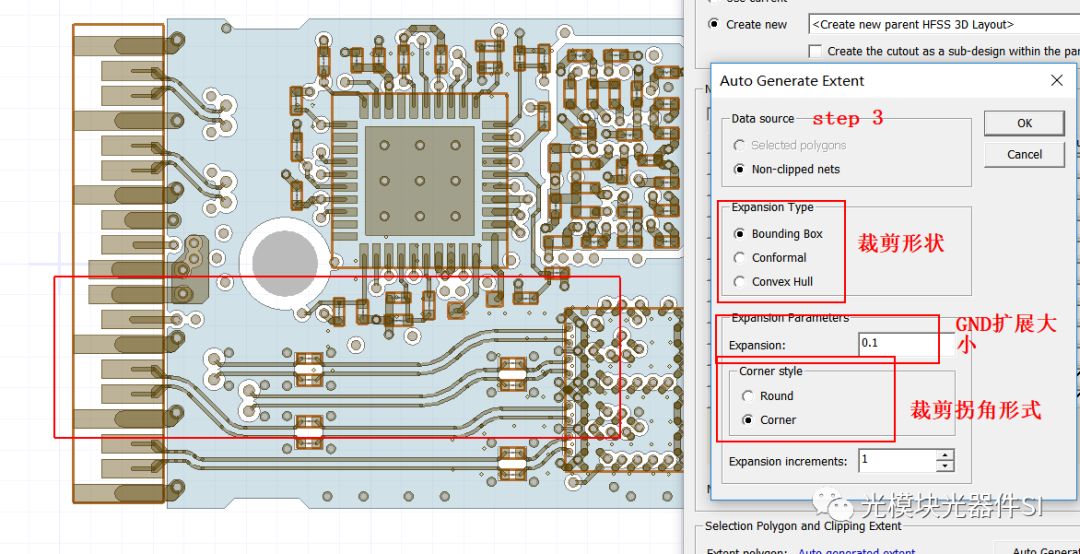Click OK in Auto Generate Extent dialog

[x=1024, y=123]
